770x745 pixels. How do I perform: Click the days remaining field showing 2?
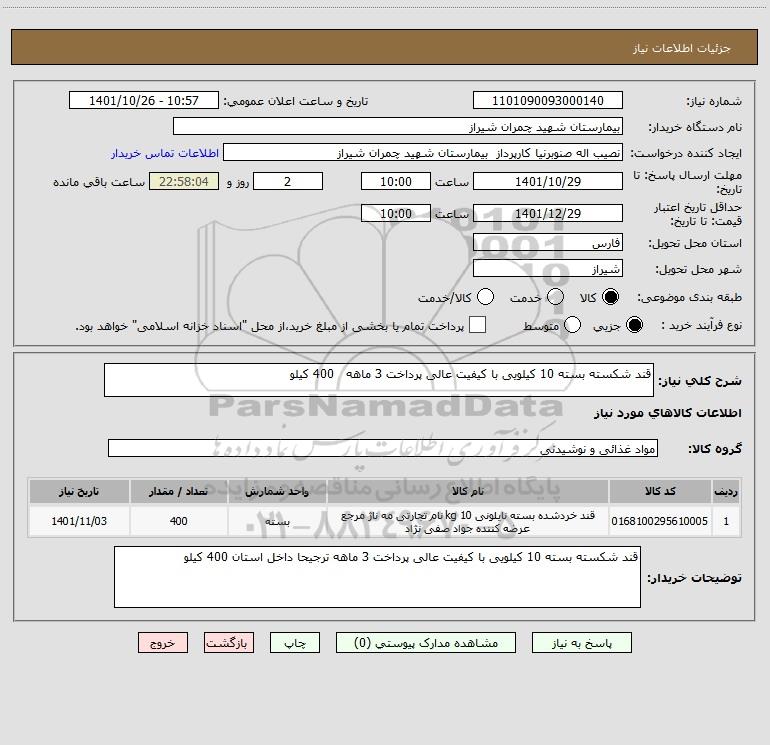tap(288, 181)
